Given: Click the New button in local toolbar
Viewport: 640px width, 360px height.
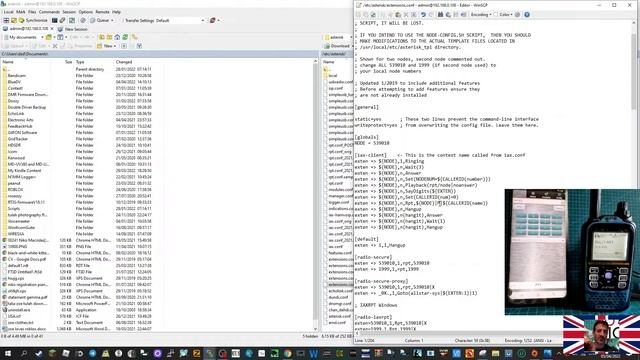Looking at the screenshot, I should tap(104, 46).
